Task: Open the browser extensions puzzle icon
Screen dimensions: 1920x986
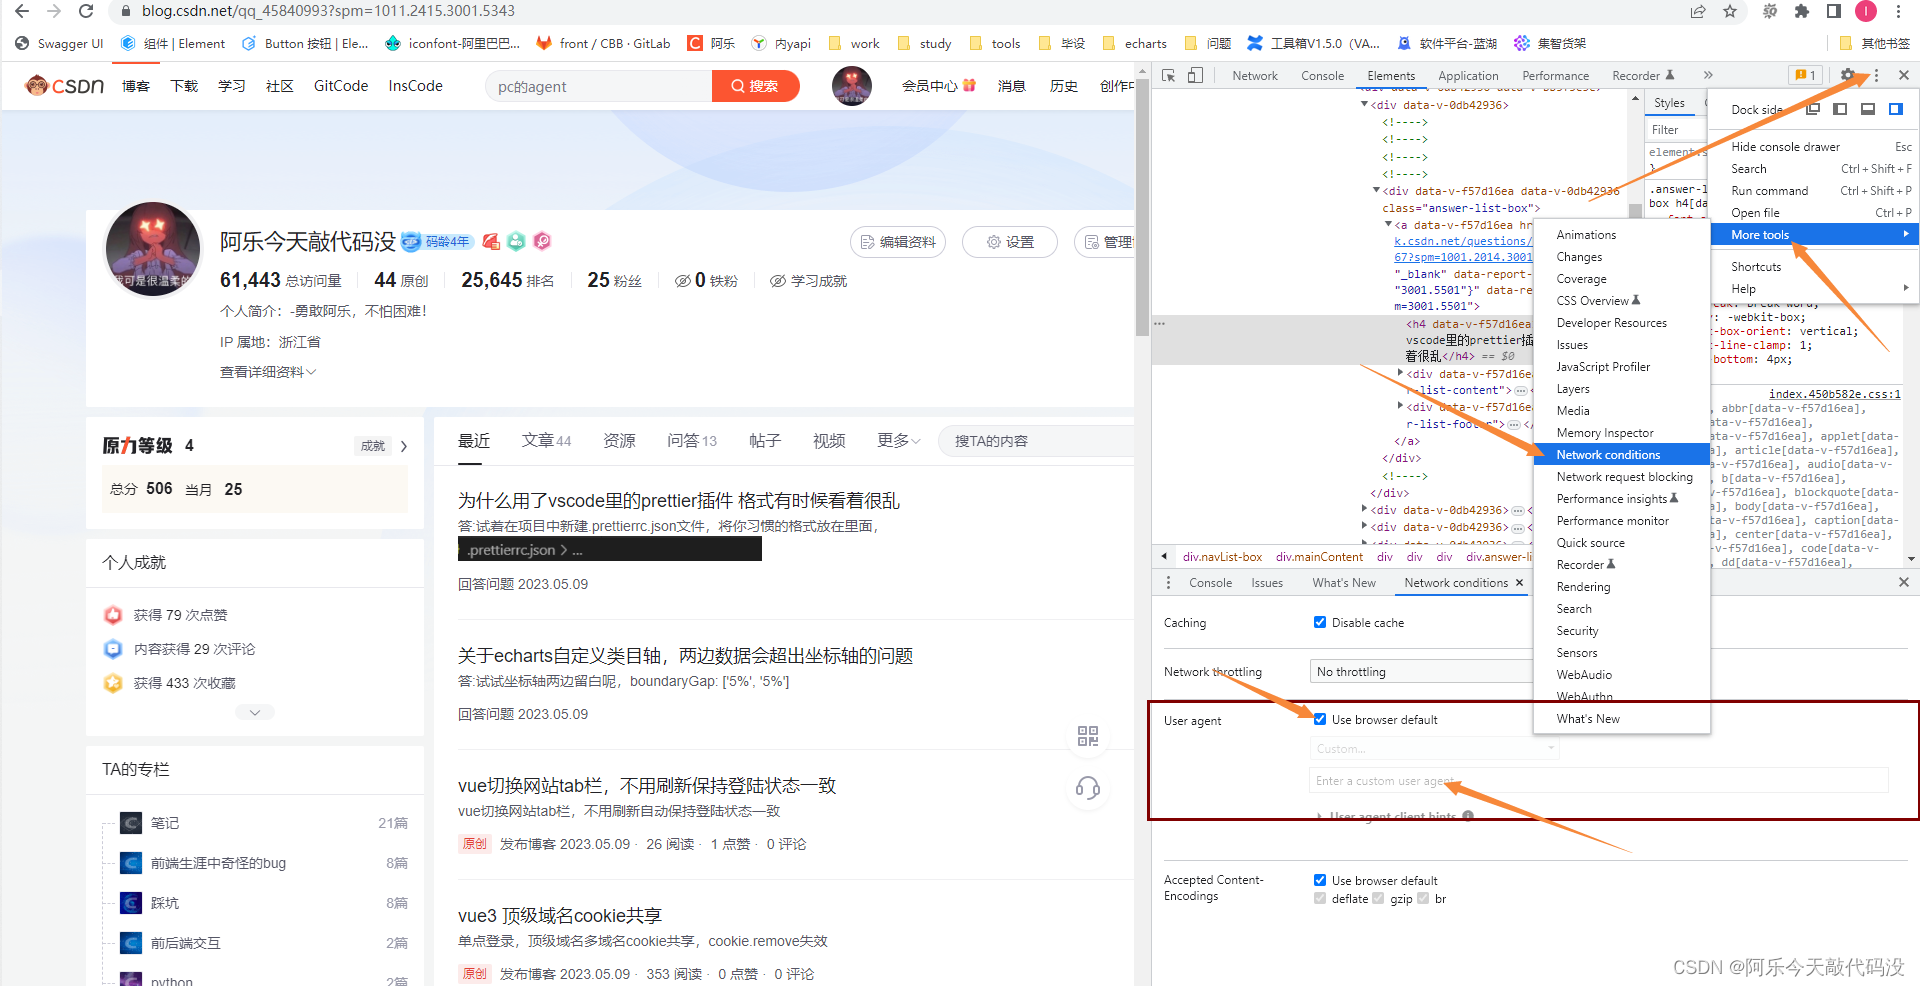Action: point(1802,11)
